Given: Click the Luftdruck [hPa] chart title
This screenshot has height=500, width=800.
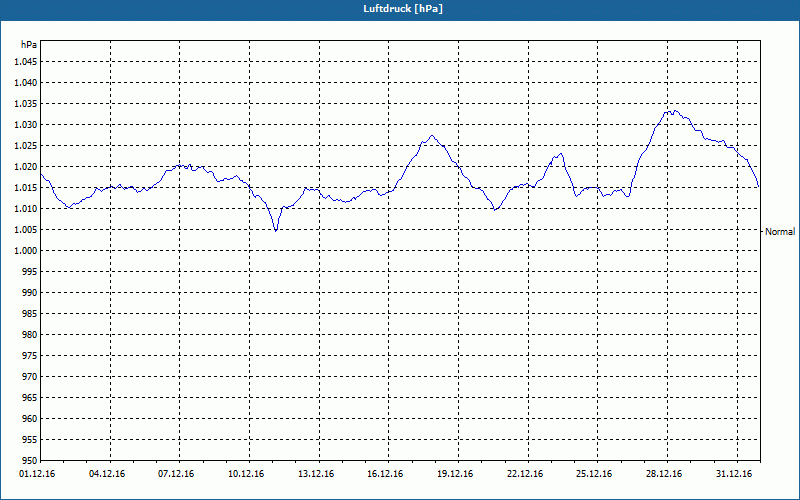Looking at the screenshot, I should point(403,9).
